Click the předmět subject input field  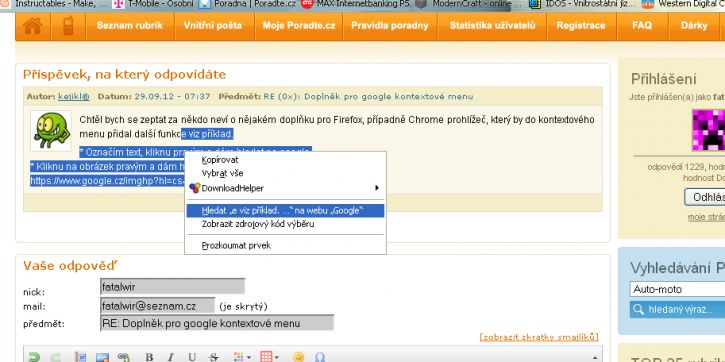pos(217,323)
